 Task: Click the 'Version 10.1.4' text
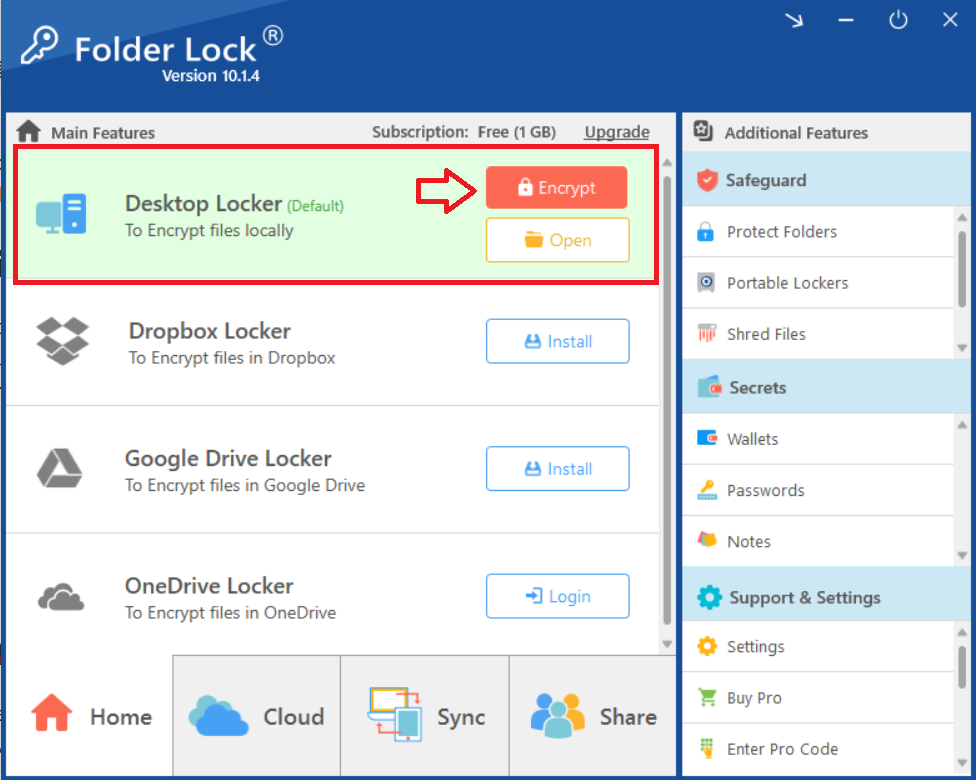(x=211, y=76)
